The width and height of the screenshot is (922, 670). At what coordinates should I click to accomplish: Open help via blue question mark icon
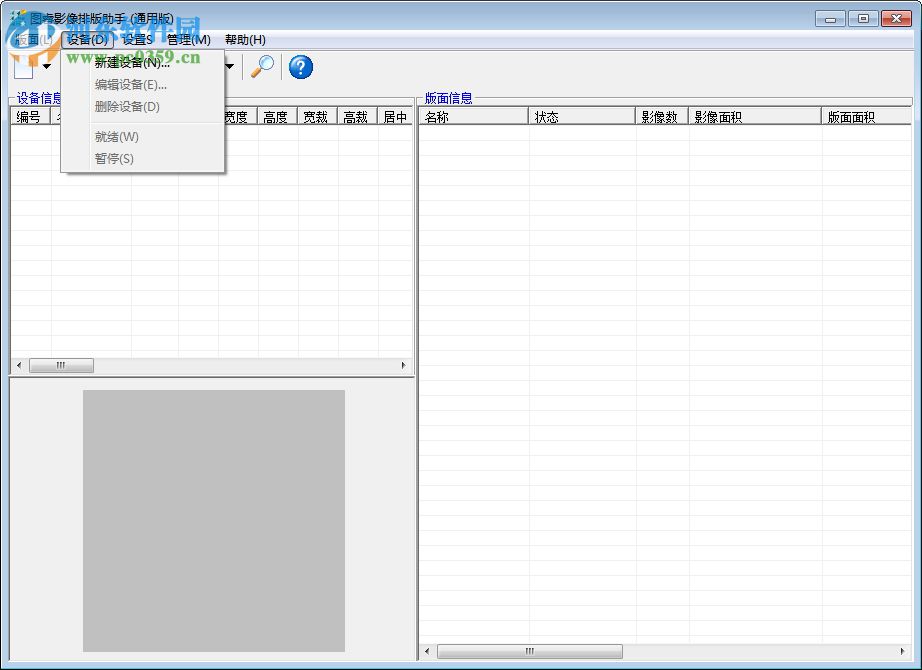[300, 66]
